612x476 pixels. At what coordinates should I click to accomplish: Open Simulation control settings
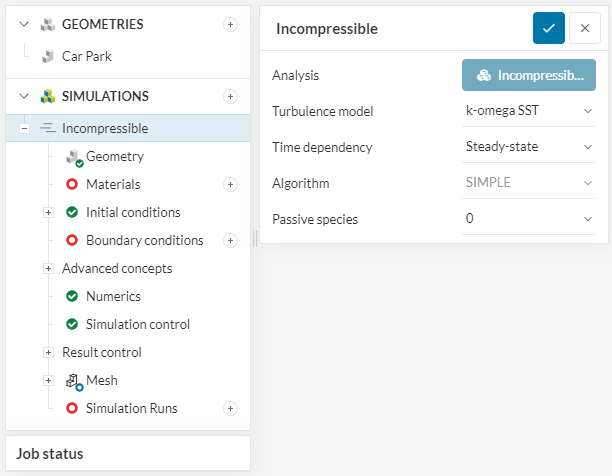(x=137, y=324)
